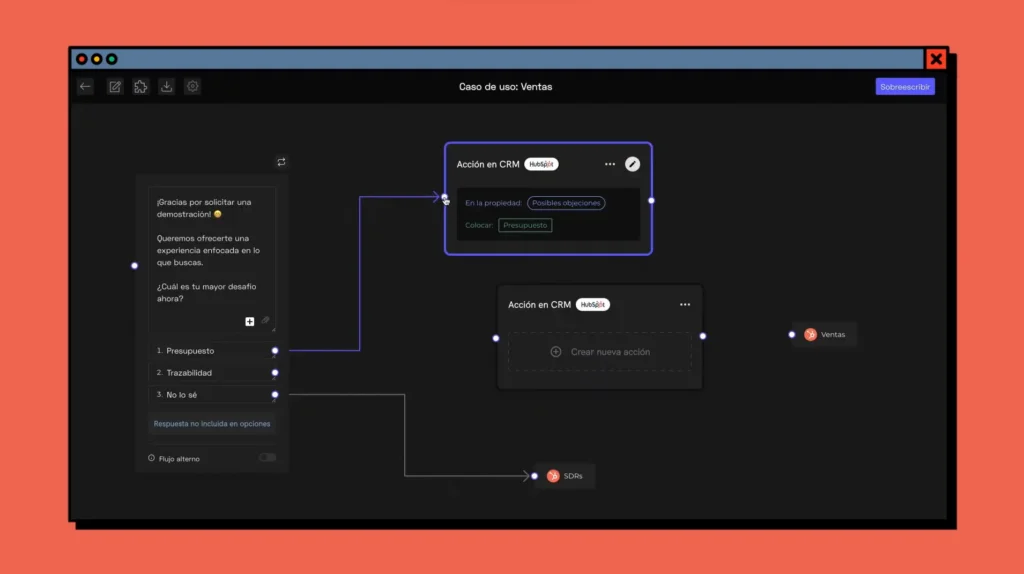
Task: Click Acción en CRM title of selected card
Action: click(x=488, y=164)
